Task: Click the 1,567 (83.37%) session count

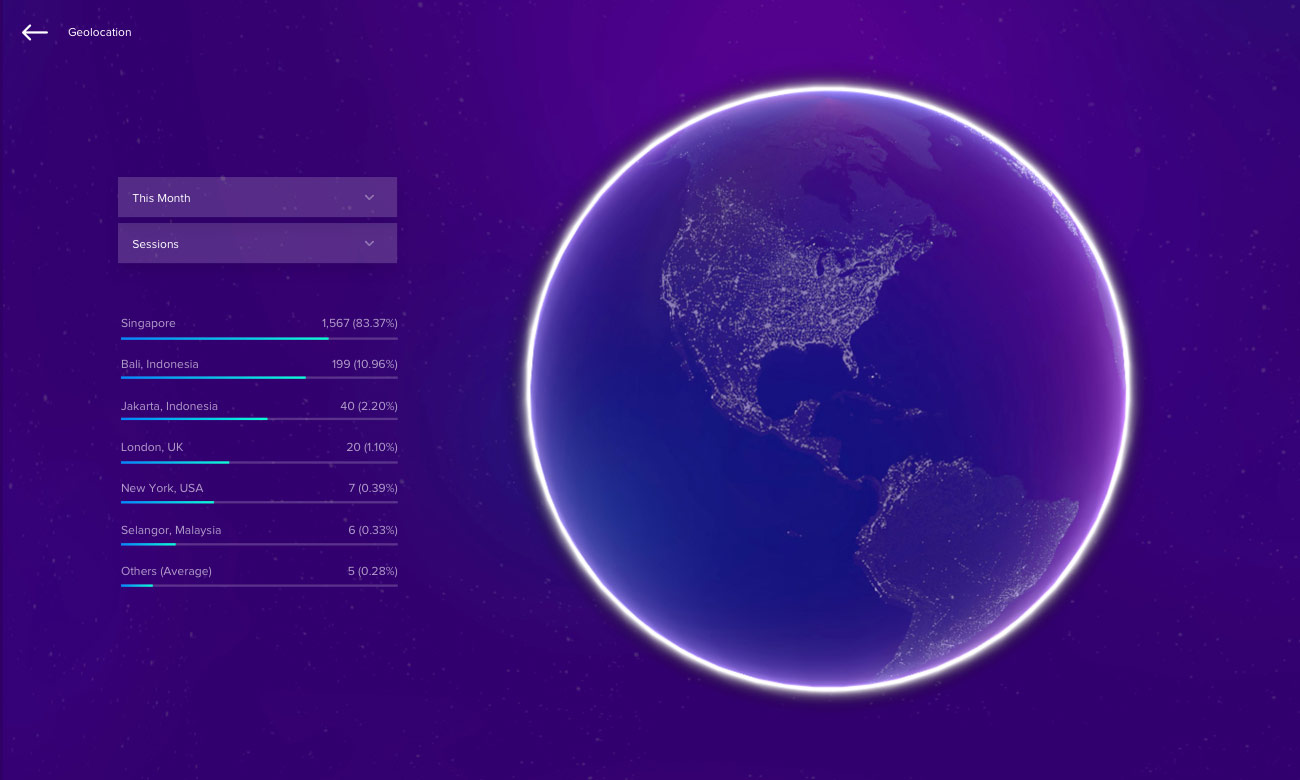Action: (x=359, y=323)
